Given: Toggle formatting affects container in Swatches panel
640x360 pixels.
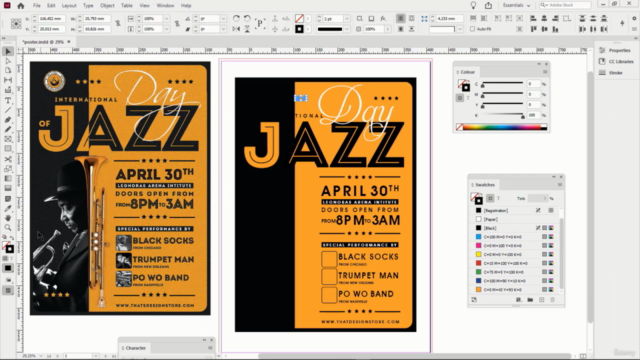Looking at the screenshot, I should 490,198.
